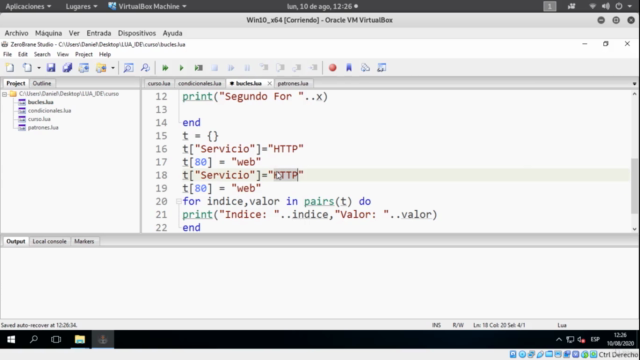Open the File menu in ZeroBrane
This screenshot has height=360, width=640.
pos(7,54)
